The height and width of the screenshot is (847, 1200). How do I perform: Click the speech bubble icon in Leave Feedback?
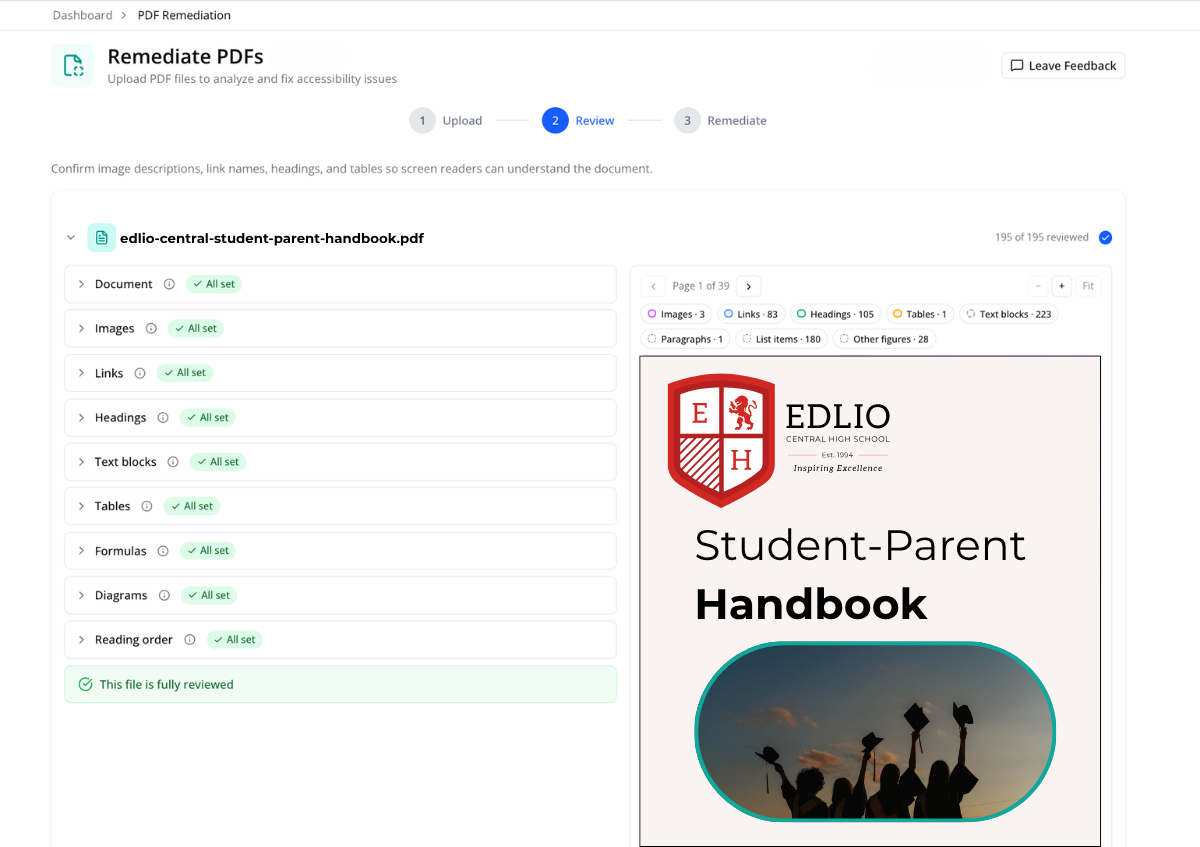tap(1017, 66)
